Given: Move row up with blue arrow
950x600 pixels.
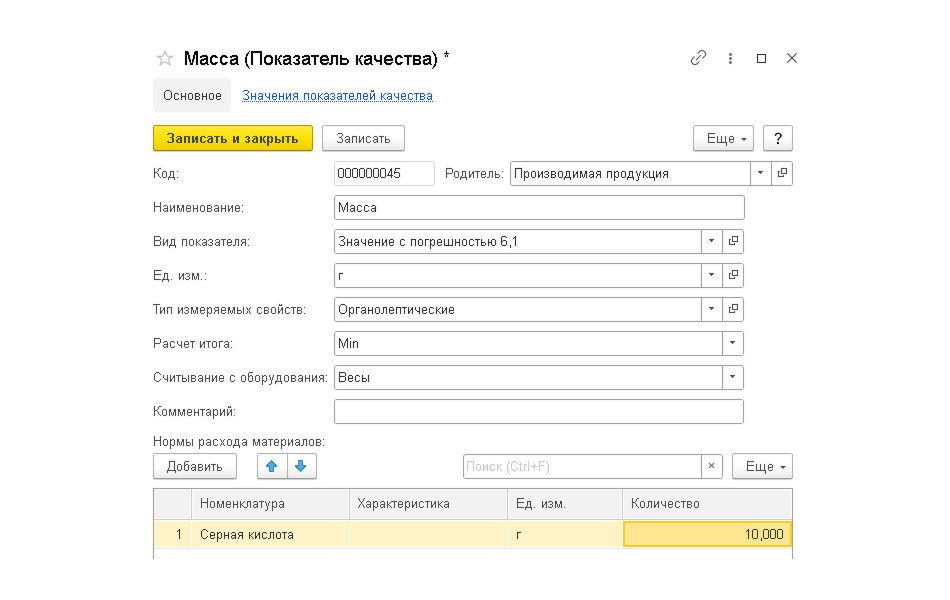Looking at the screenshot, I should coord(272,466).
